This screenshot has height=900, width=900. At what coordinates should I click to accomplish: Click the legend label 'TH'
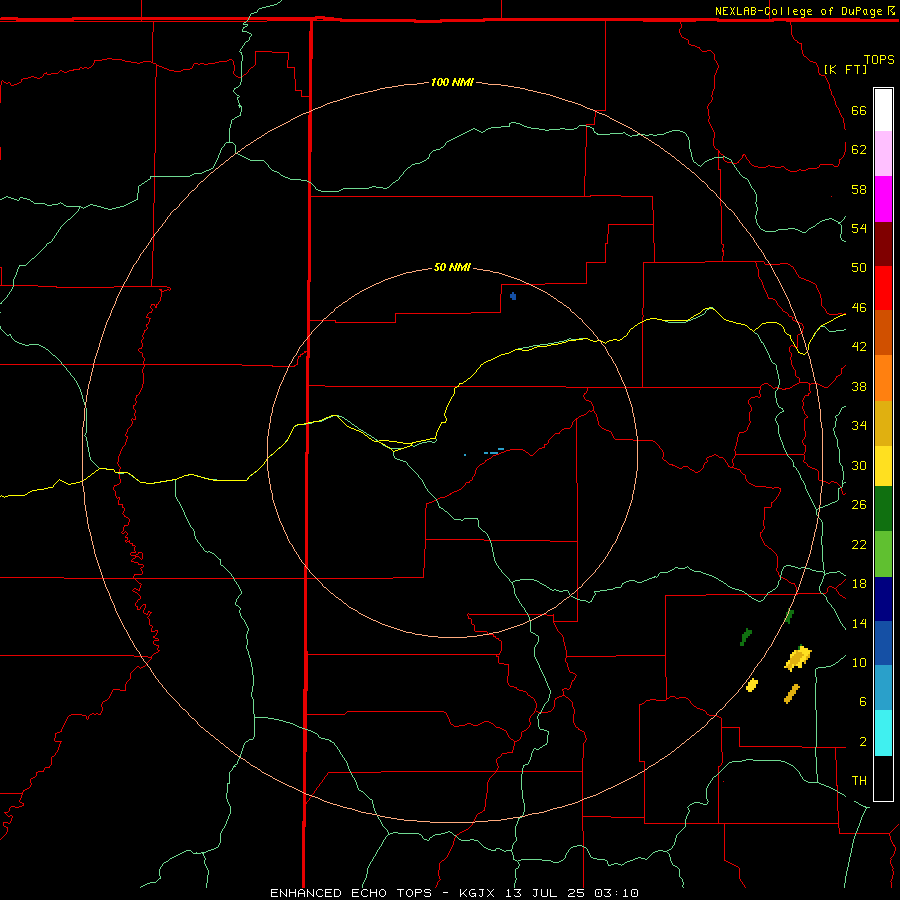[859, 781]
